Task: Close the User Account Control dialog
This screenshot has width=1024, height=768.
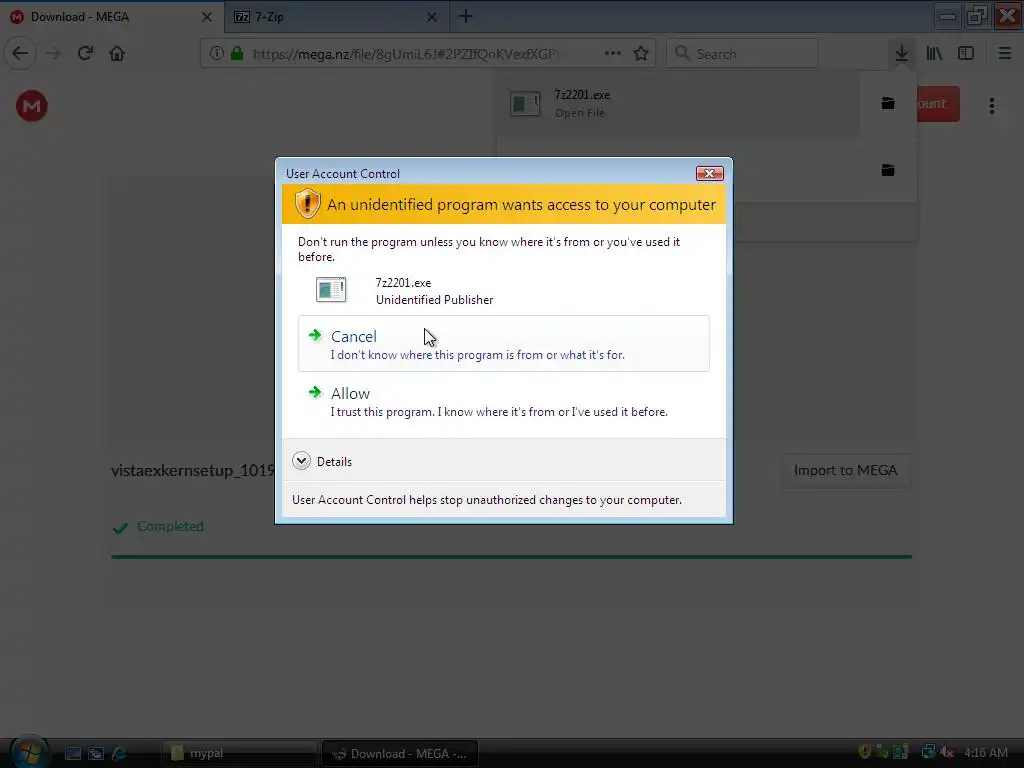Action: click(709, 173)
